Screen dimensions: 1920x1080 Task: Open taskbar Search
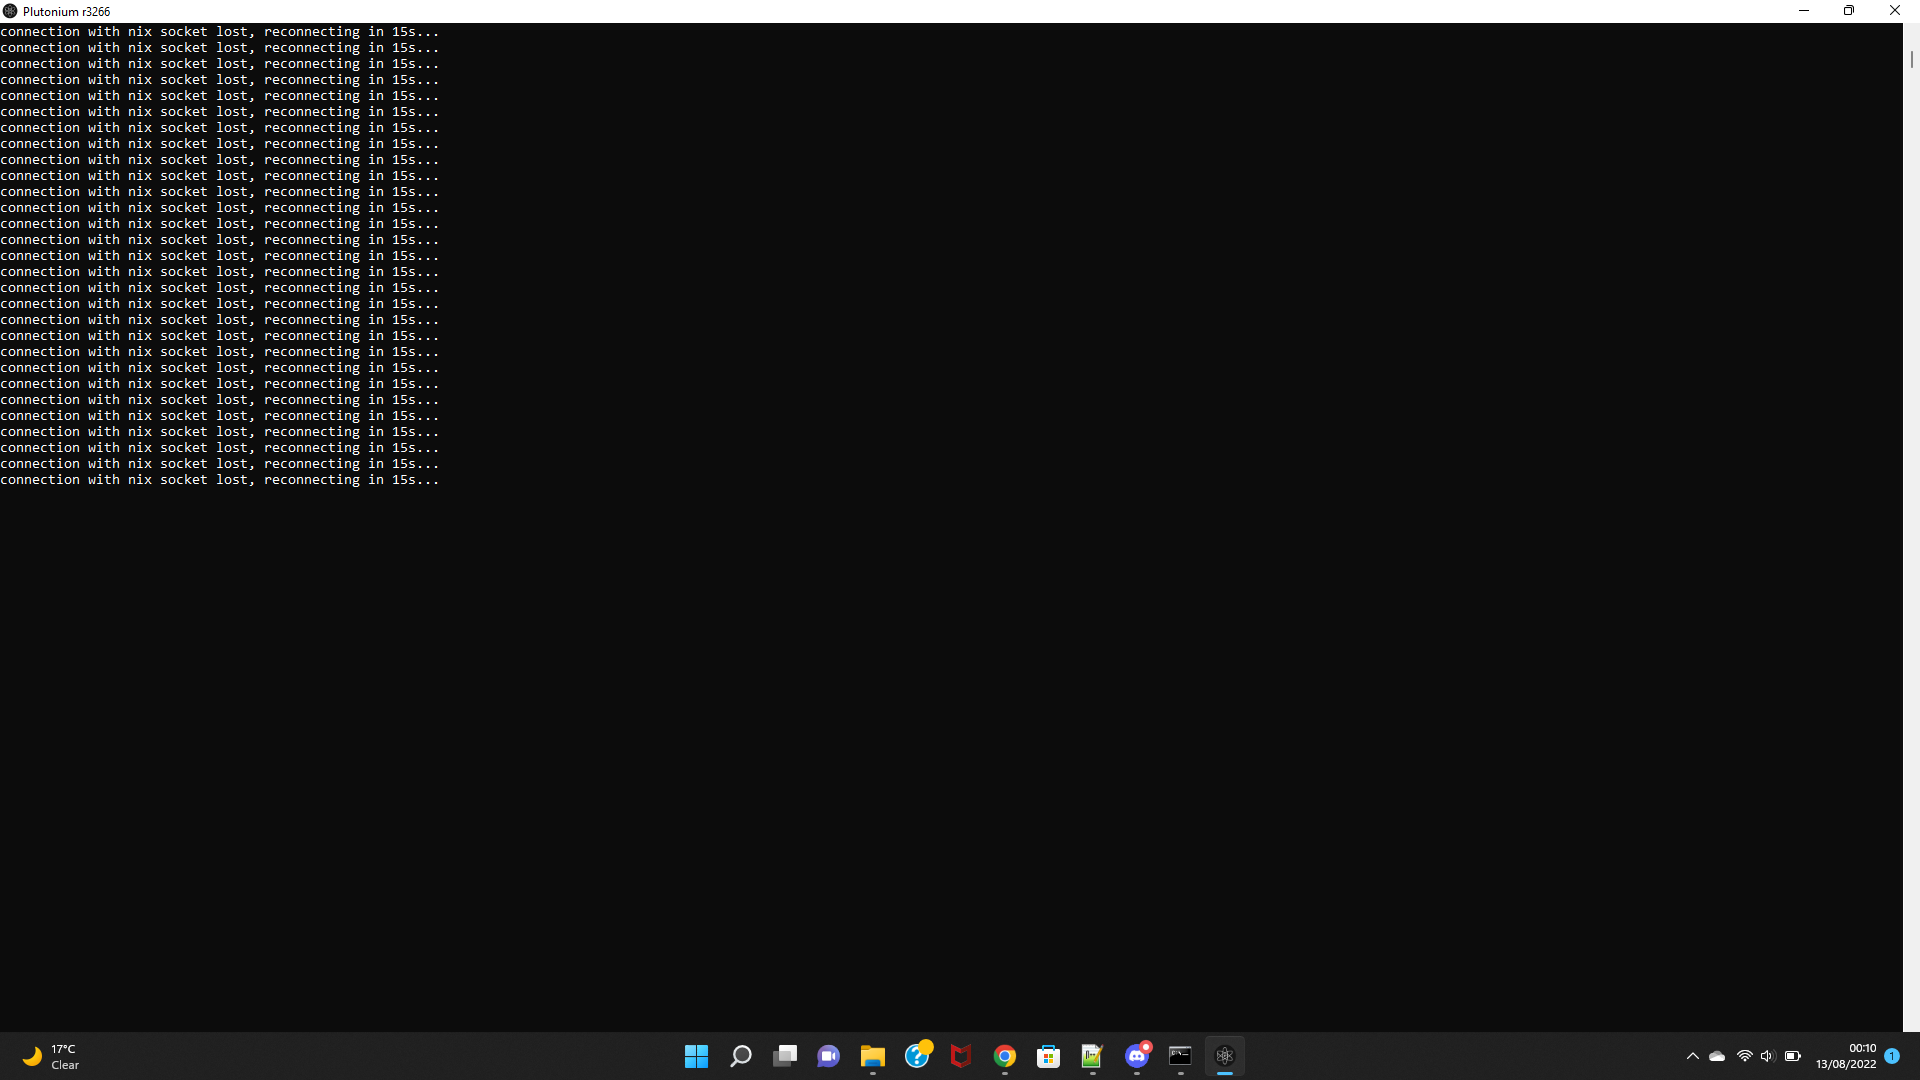coord(740,1056)
